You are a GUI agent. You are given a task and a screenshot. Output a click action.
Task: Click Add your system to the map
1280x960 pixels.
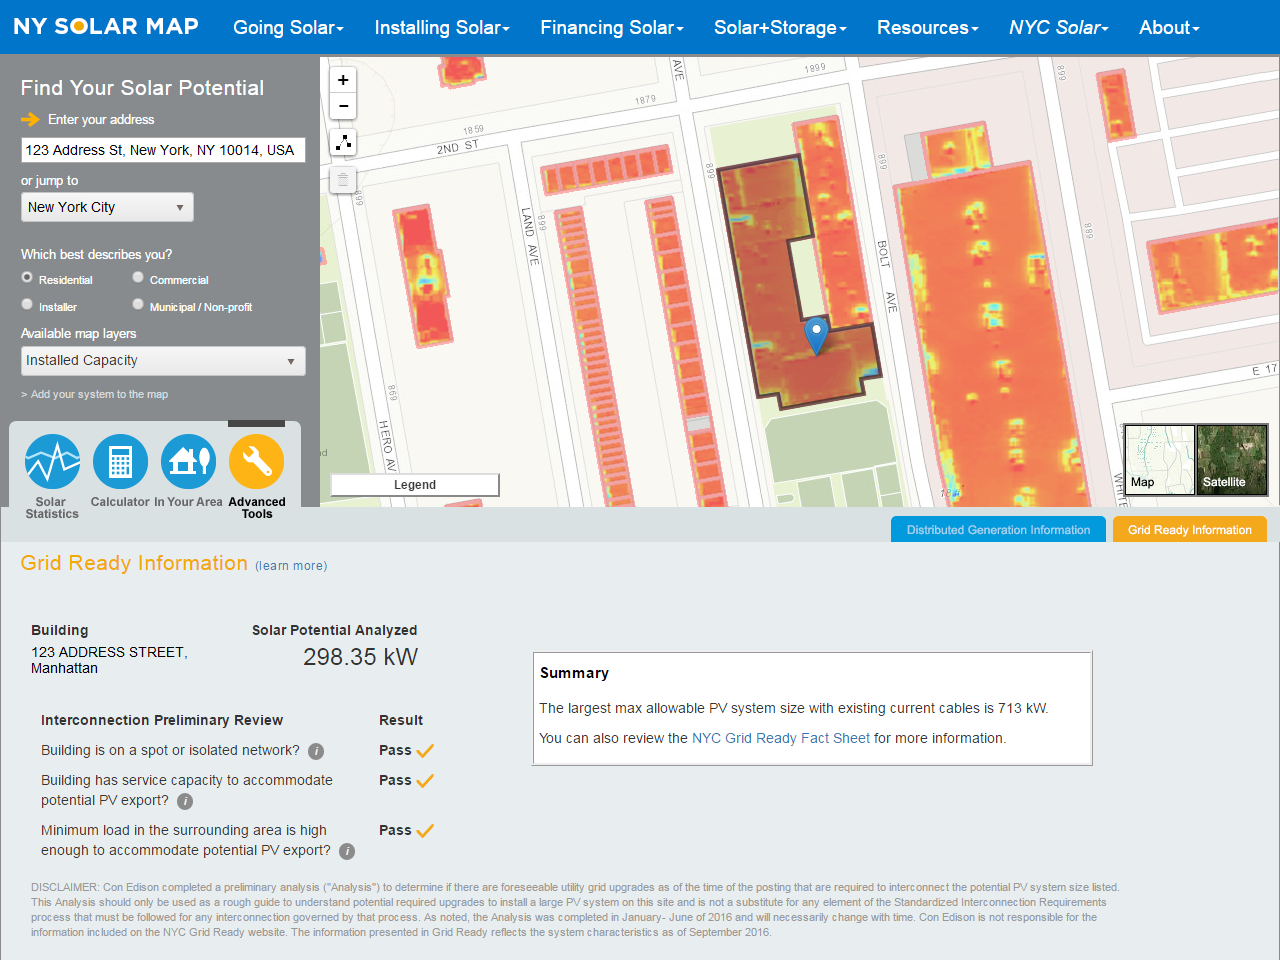tap(99, 394)
